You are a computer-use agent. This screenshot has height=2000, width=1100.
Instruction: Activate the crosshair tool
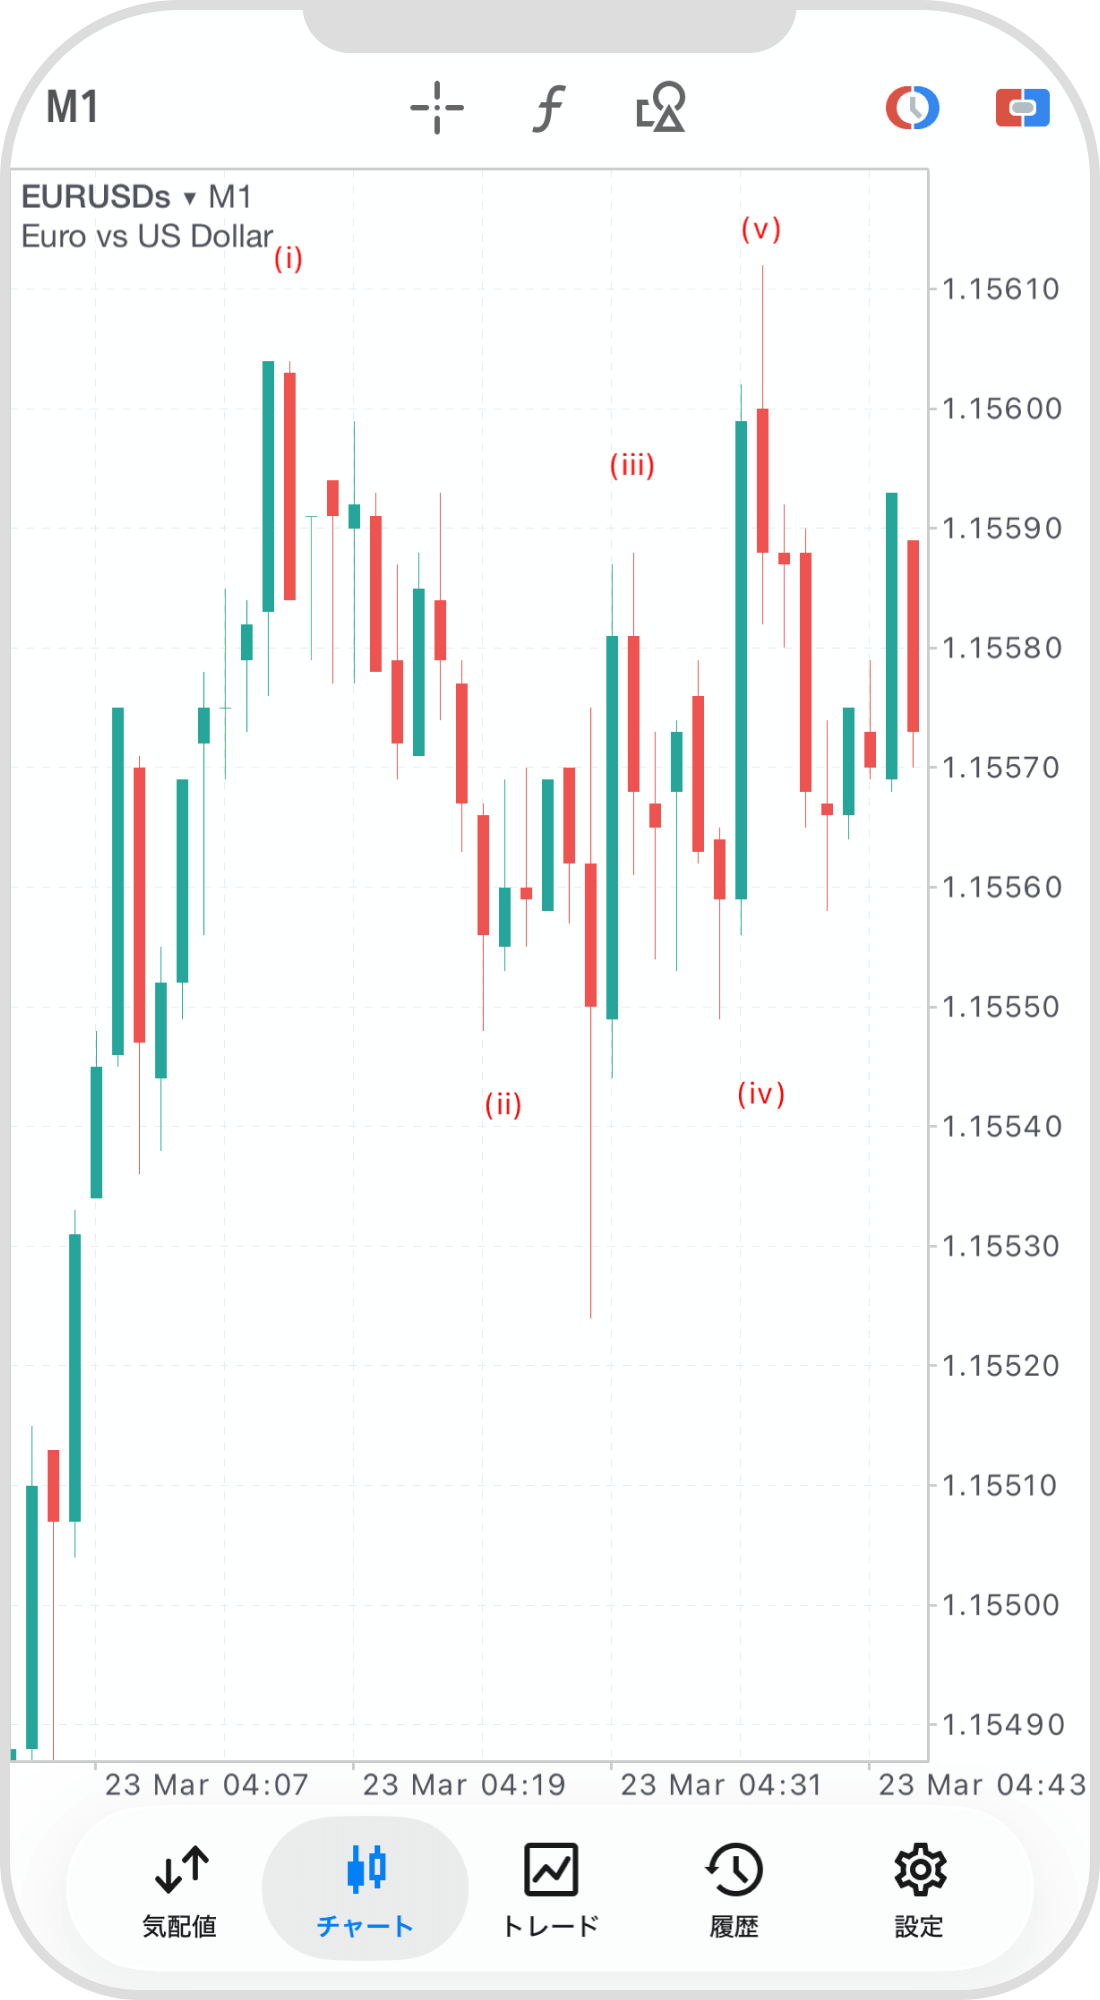(437, 108)
